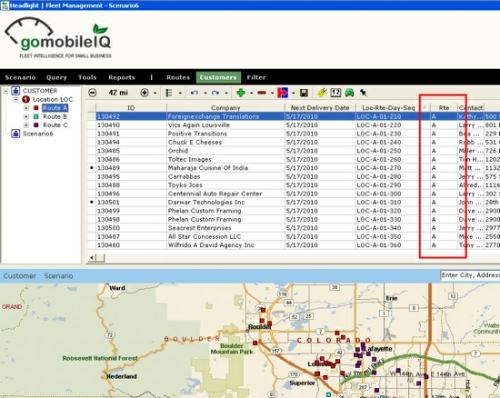Click Route B teal color swatch
The image size is (500, 398).
(x=36, y=116)
